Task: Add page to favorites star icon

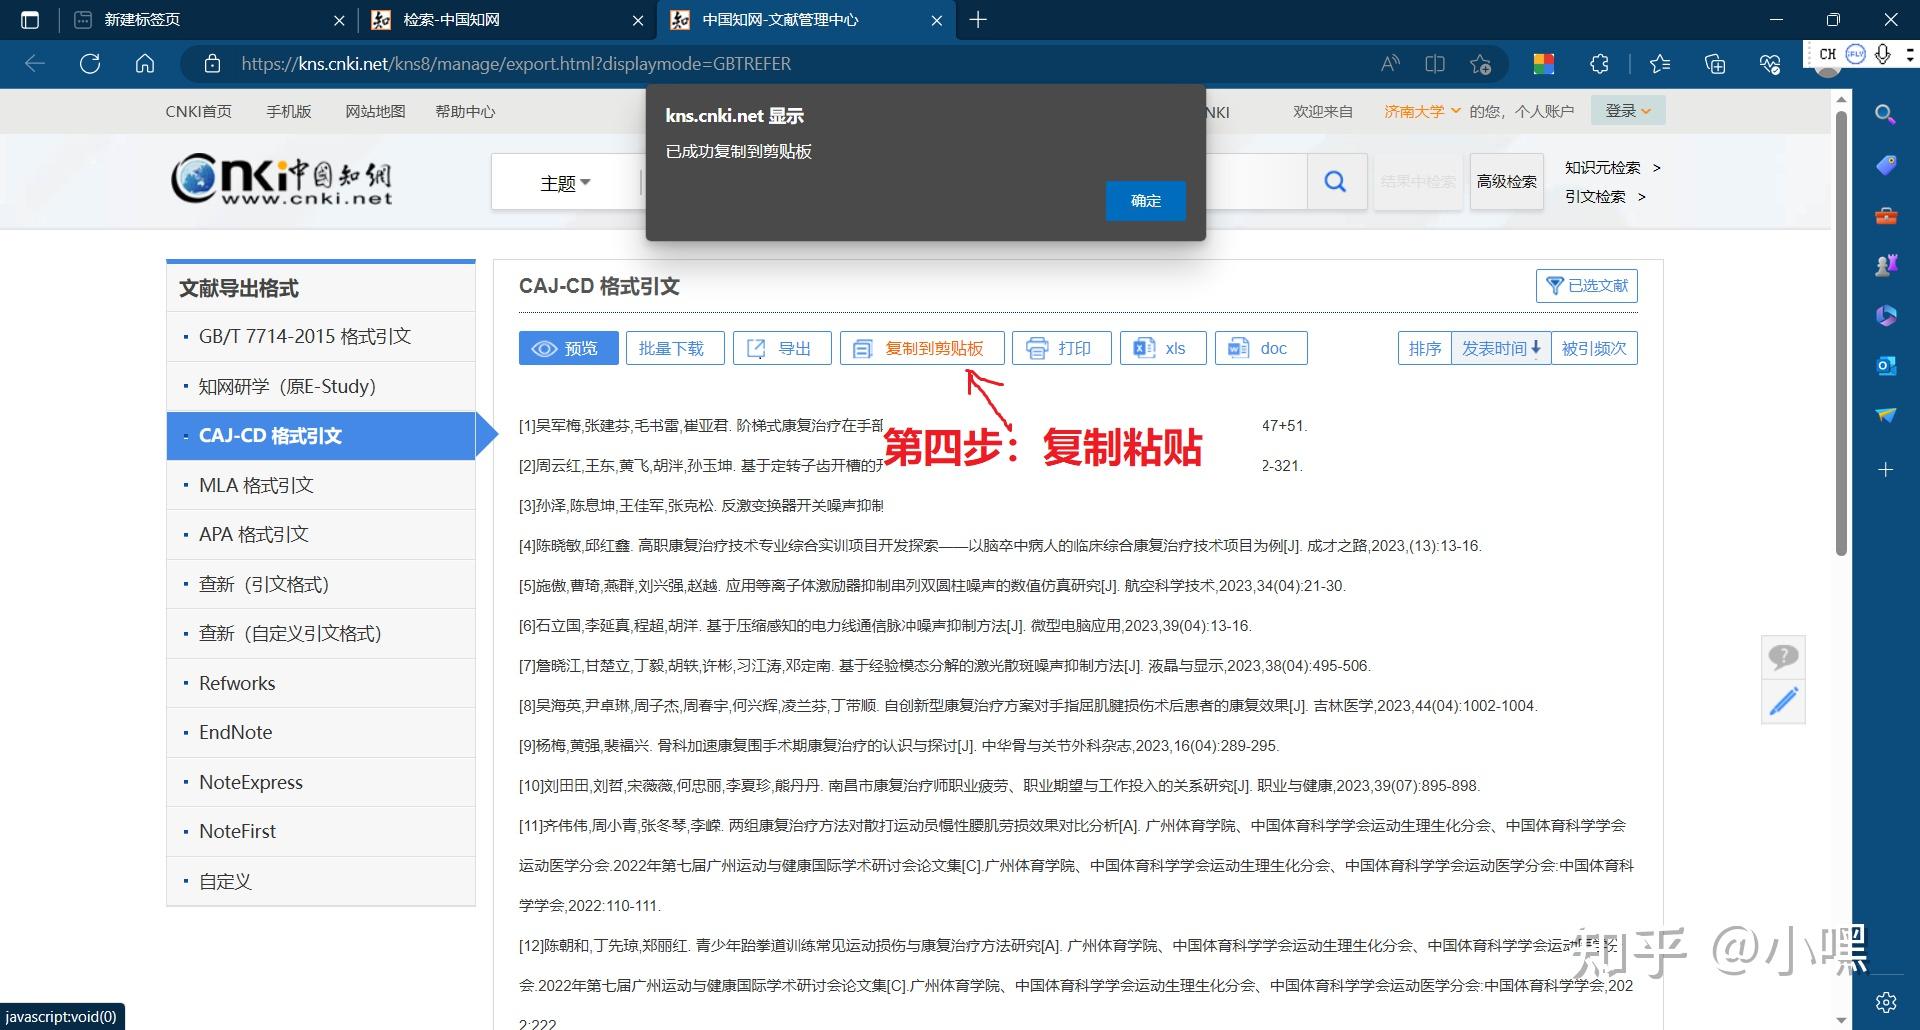Action: 1481,64
